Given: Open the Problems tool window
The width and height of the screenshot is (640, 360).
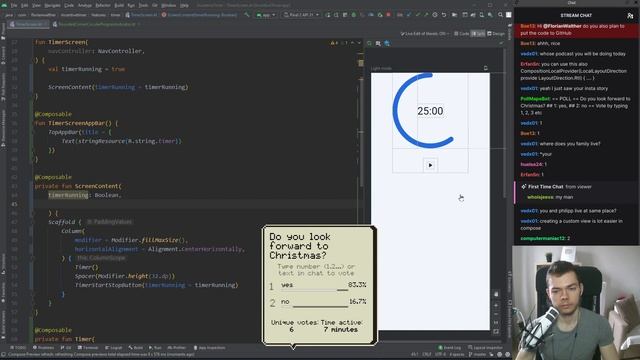Looking at the screenshot, I should coord(43,348).
